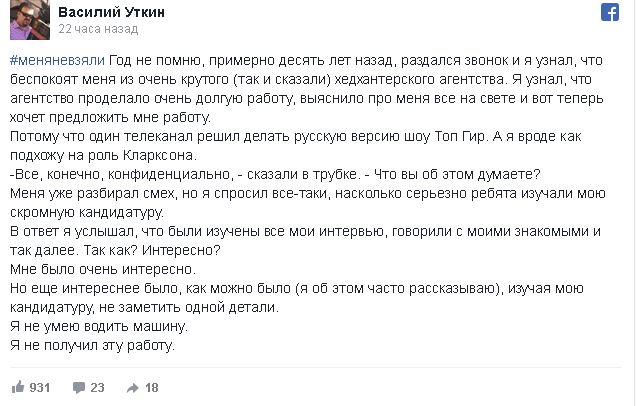
Task: Click the "22 часа назад" timestamp
Action: (x=96, y=30)
